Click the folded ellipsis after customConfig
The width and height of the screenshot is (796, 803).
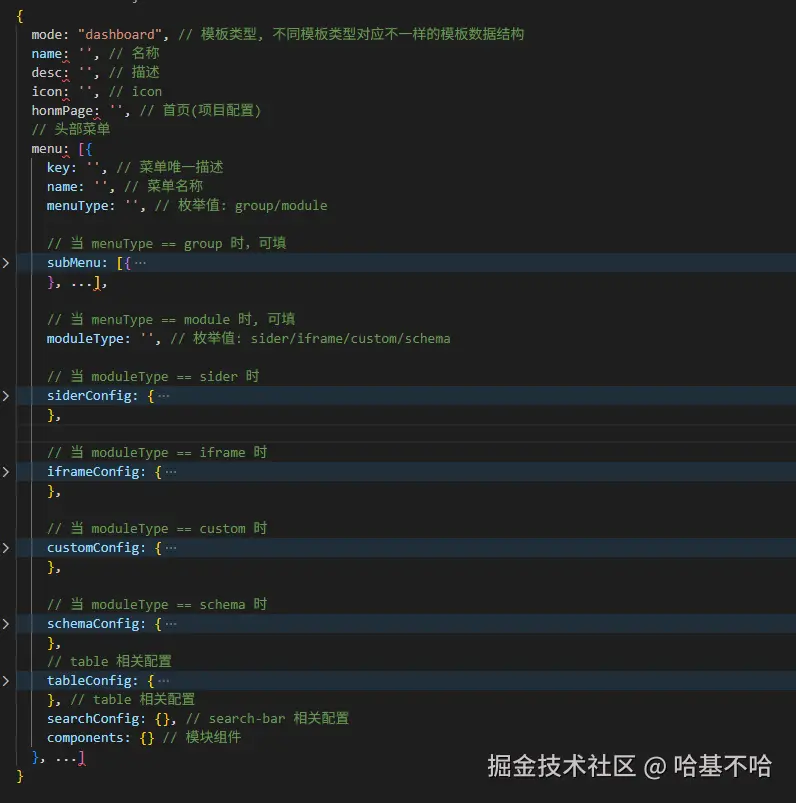pos(171,548)
